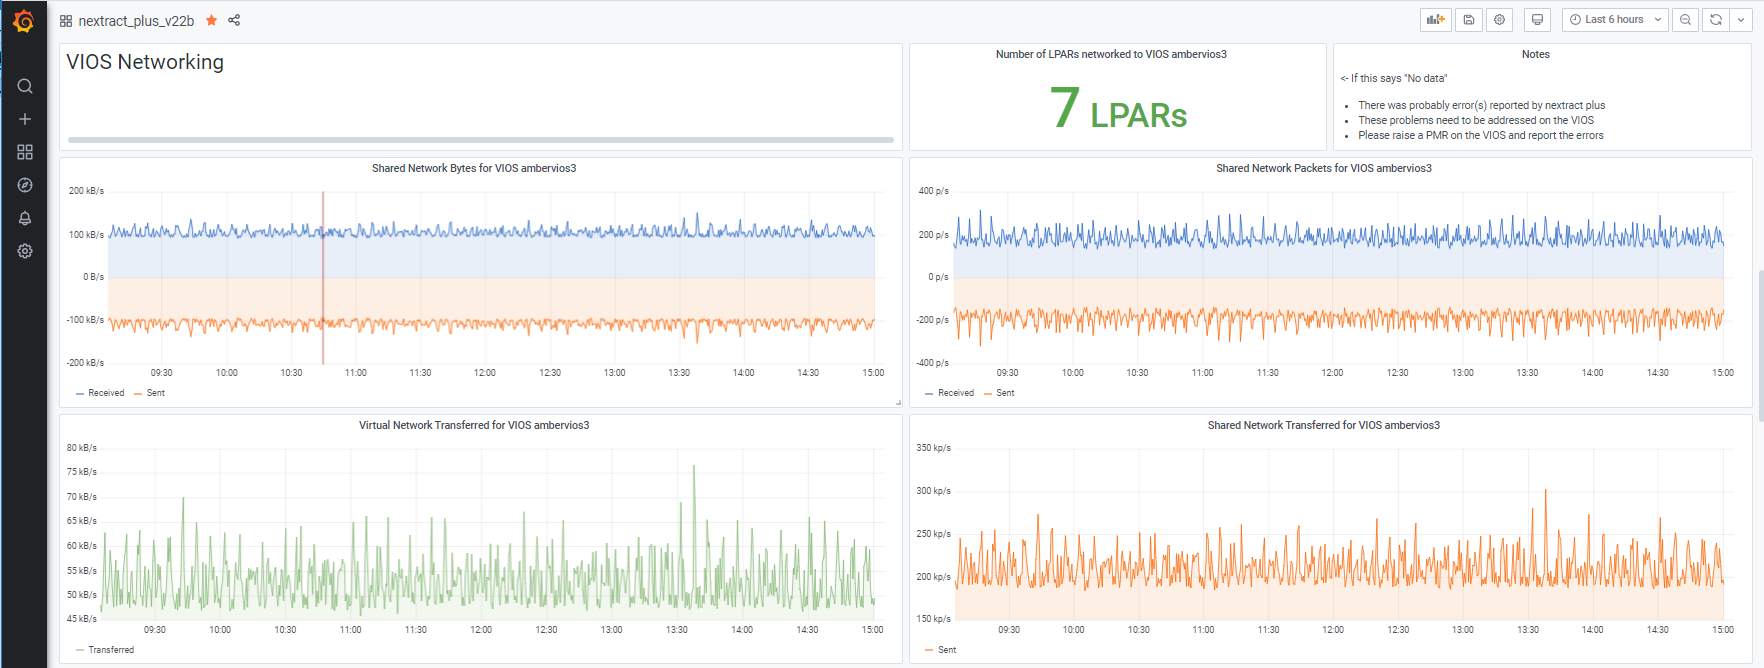Open the Last 6 hours time picker

point(1613,20)
